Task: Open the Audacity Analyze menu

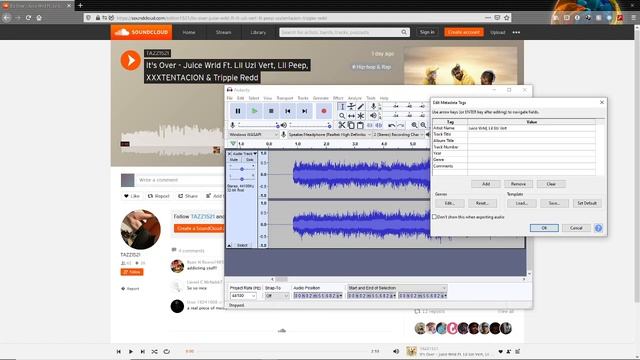Action: coord(355,98)
